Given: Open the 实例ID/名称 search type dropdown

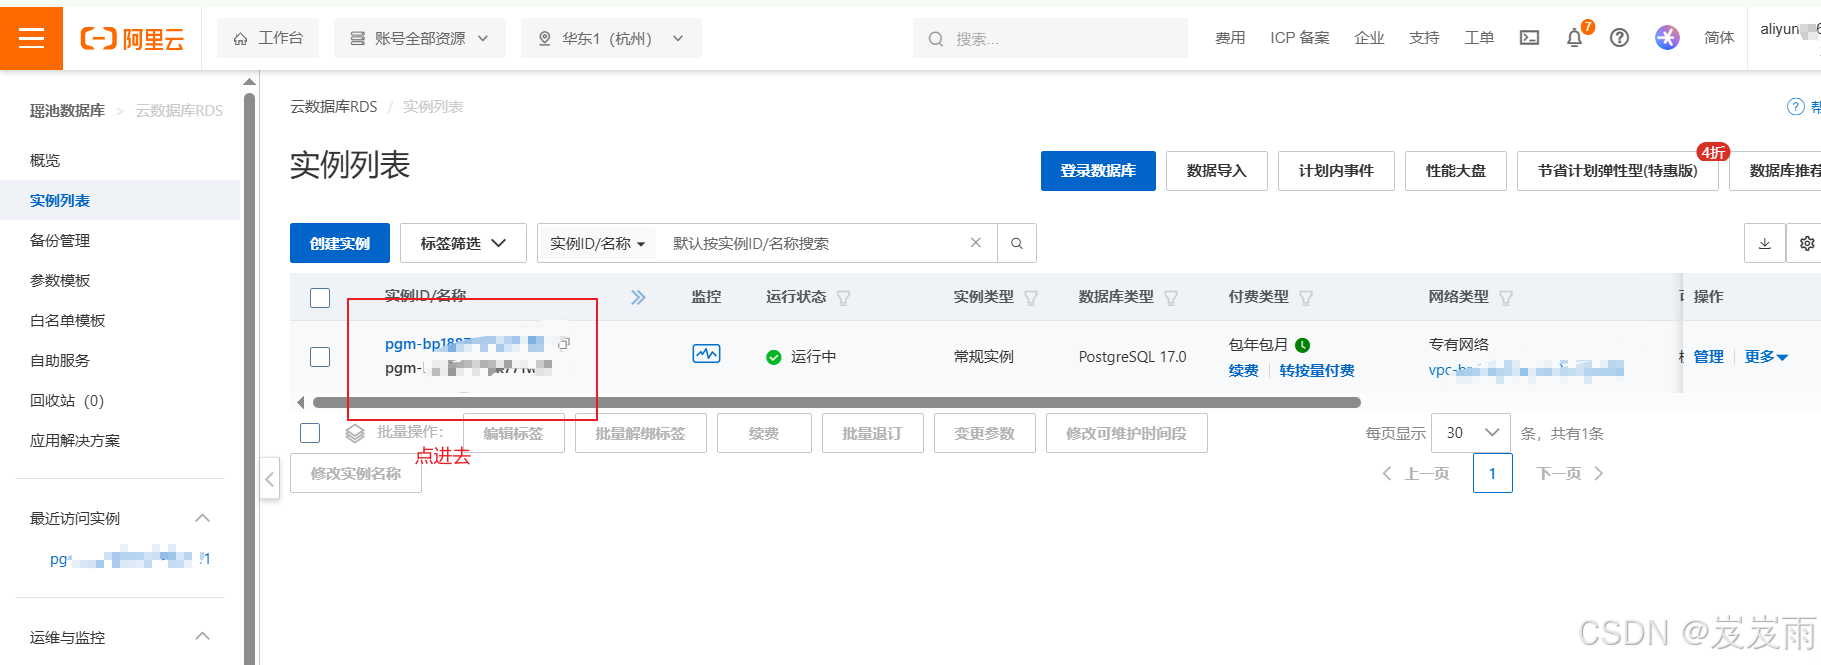Looking at the screenshot, I should [598, 243].
